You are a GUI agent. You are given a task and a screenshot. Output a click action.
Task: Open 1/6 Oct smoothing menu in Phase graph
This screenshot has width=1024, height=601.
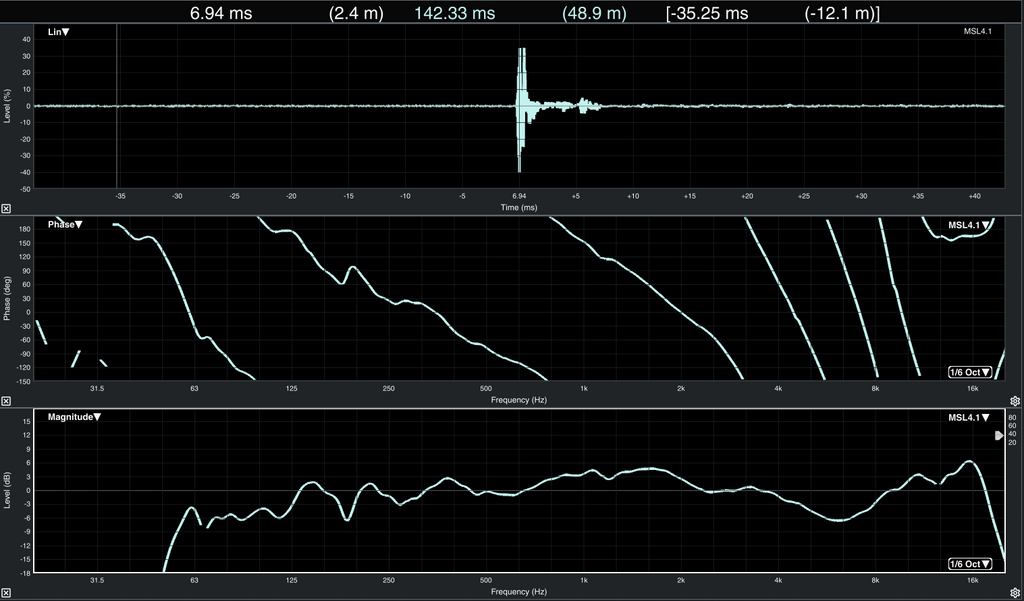970,372
